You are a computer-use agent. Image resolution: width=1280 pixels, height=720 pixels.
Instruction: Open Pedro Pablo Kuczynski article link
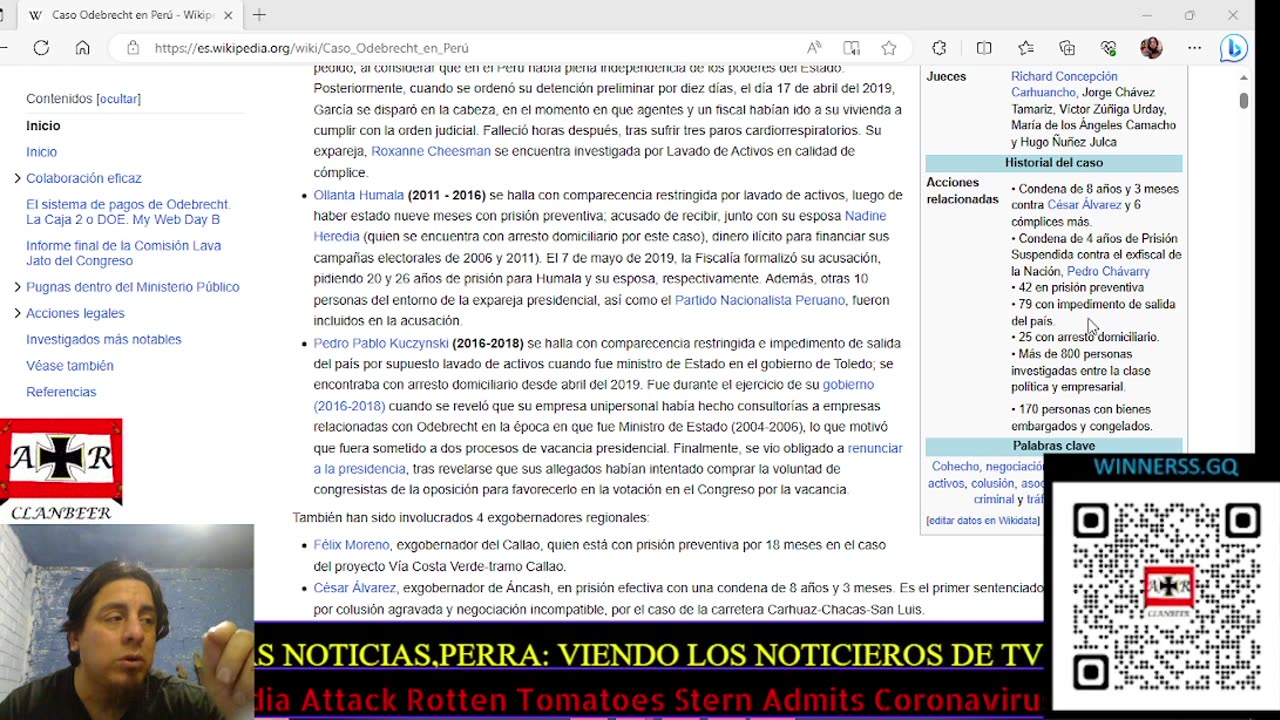coord(381,343)
